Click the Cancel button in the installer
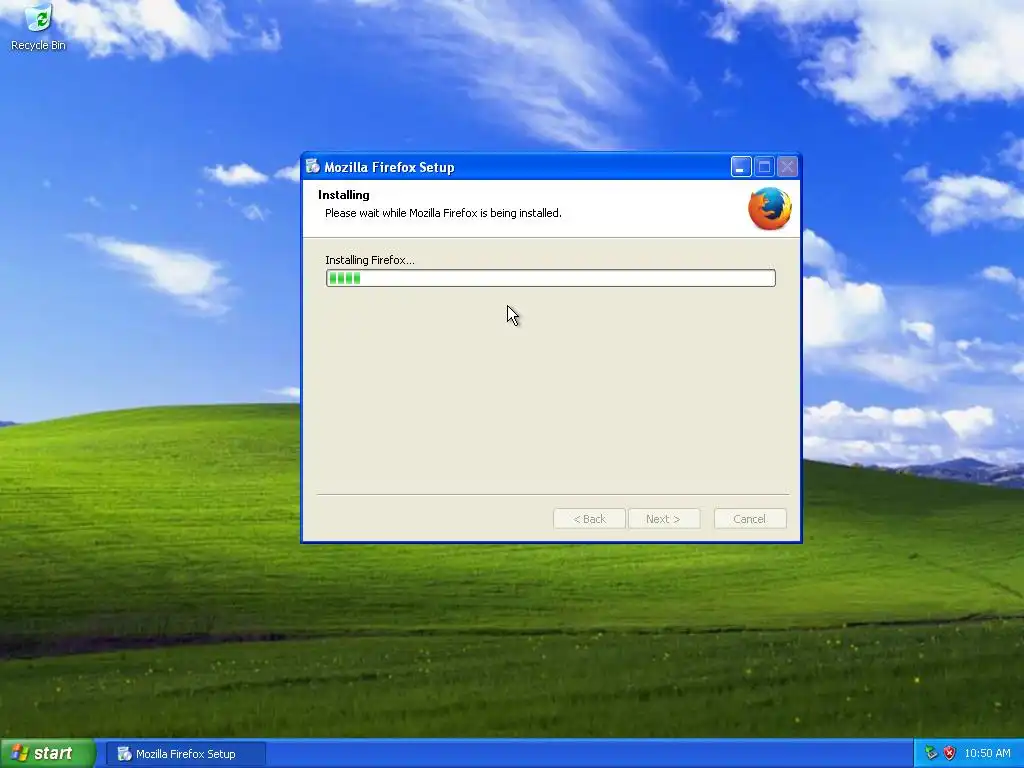The height and width of the screenshot is (768, 1024). pos(750,519)
